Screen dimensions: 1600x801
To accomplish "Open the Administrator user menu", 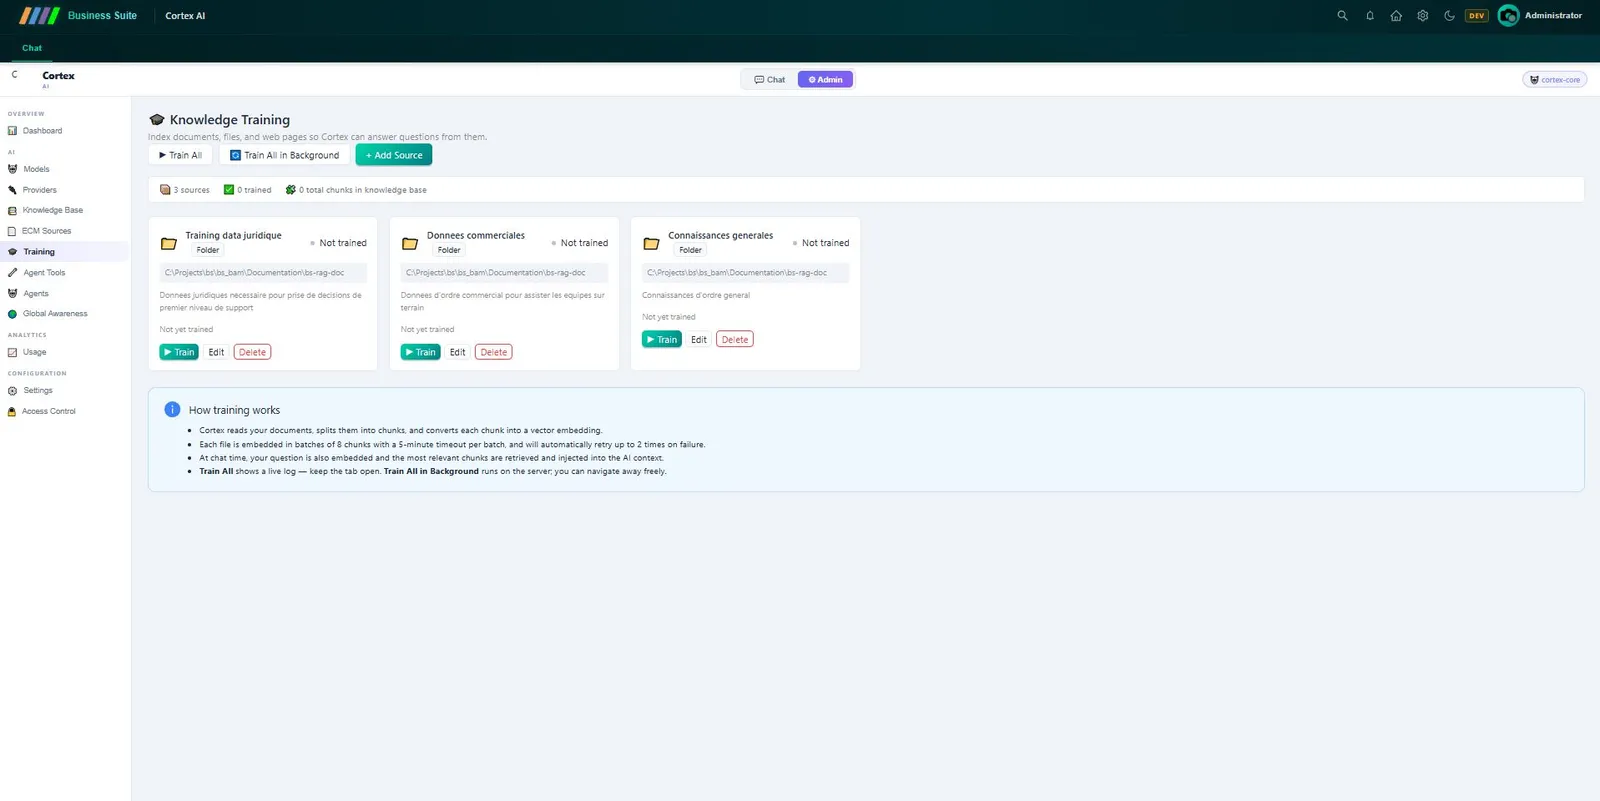I will tap(1540, 16).
